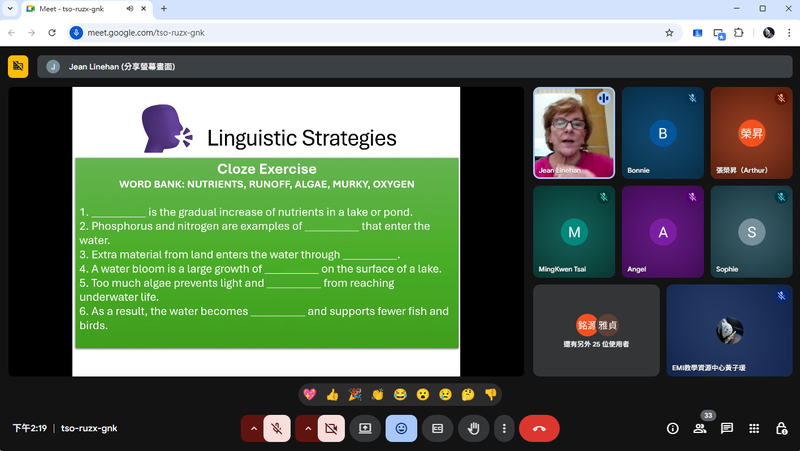Image resolution: width=800 pixels, height=451 pixels.
Task: Send the pink heart emoji reaction
Action: 309,394
